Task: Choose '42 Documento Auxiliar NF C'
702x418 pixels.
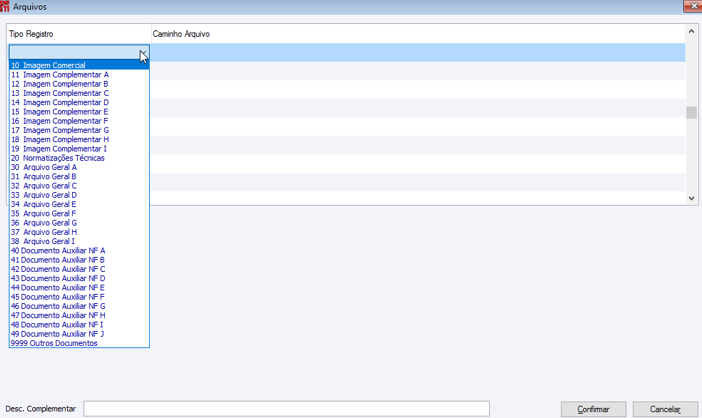Action: [79, 269]
